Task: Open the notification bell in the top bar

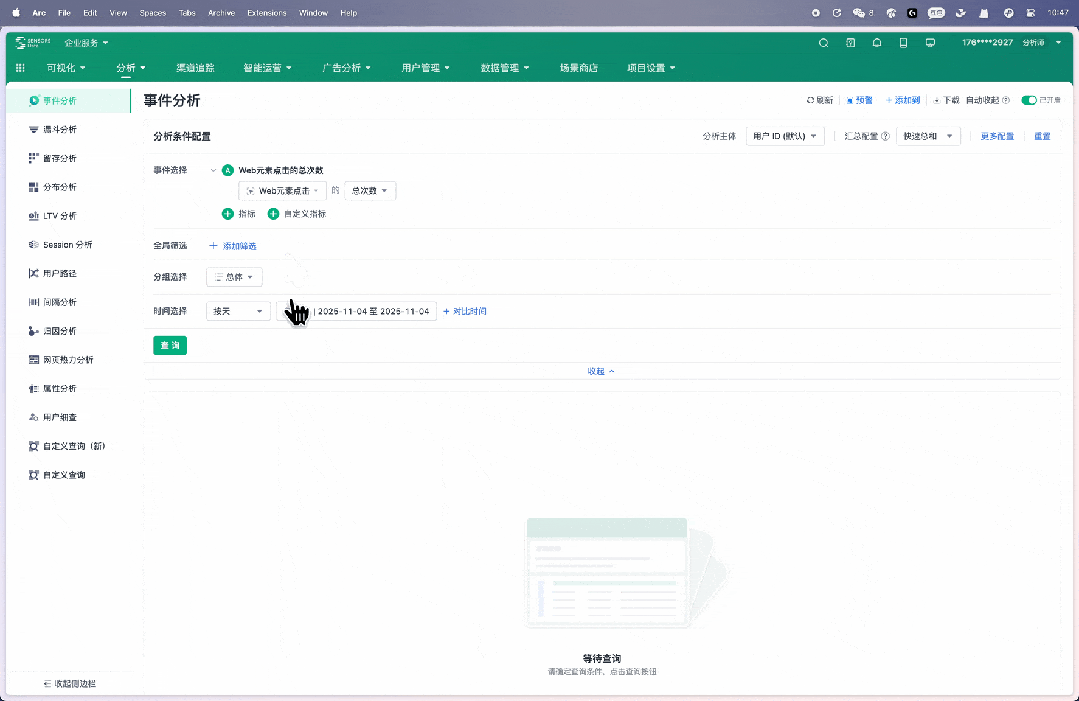Action: click(x=877, y=43)
